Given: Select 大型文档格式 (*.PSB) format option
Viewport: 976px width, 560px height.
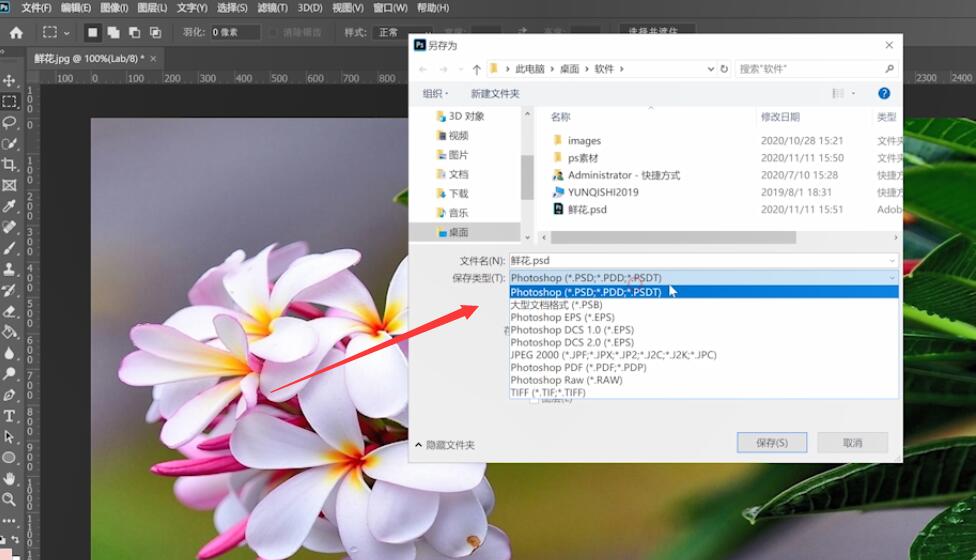Looking at the screenshot, I should pos(703,305).
